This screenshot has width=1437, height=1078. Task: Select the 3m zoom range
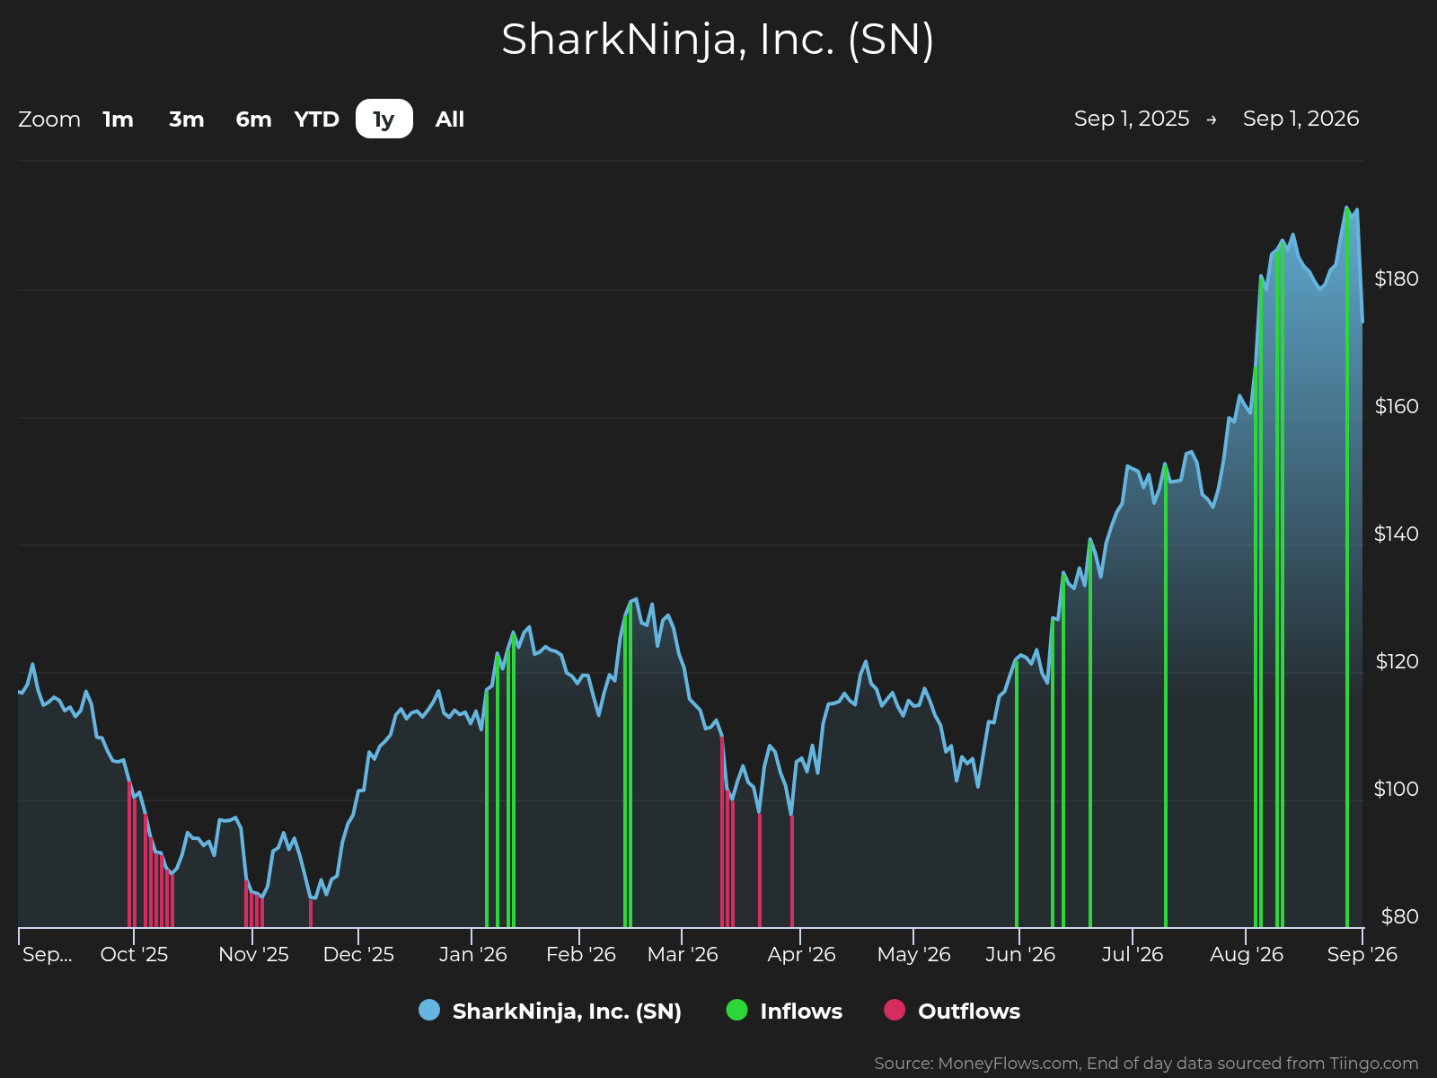[x=186, y=119]
